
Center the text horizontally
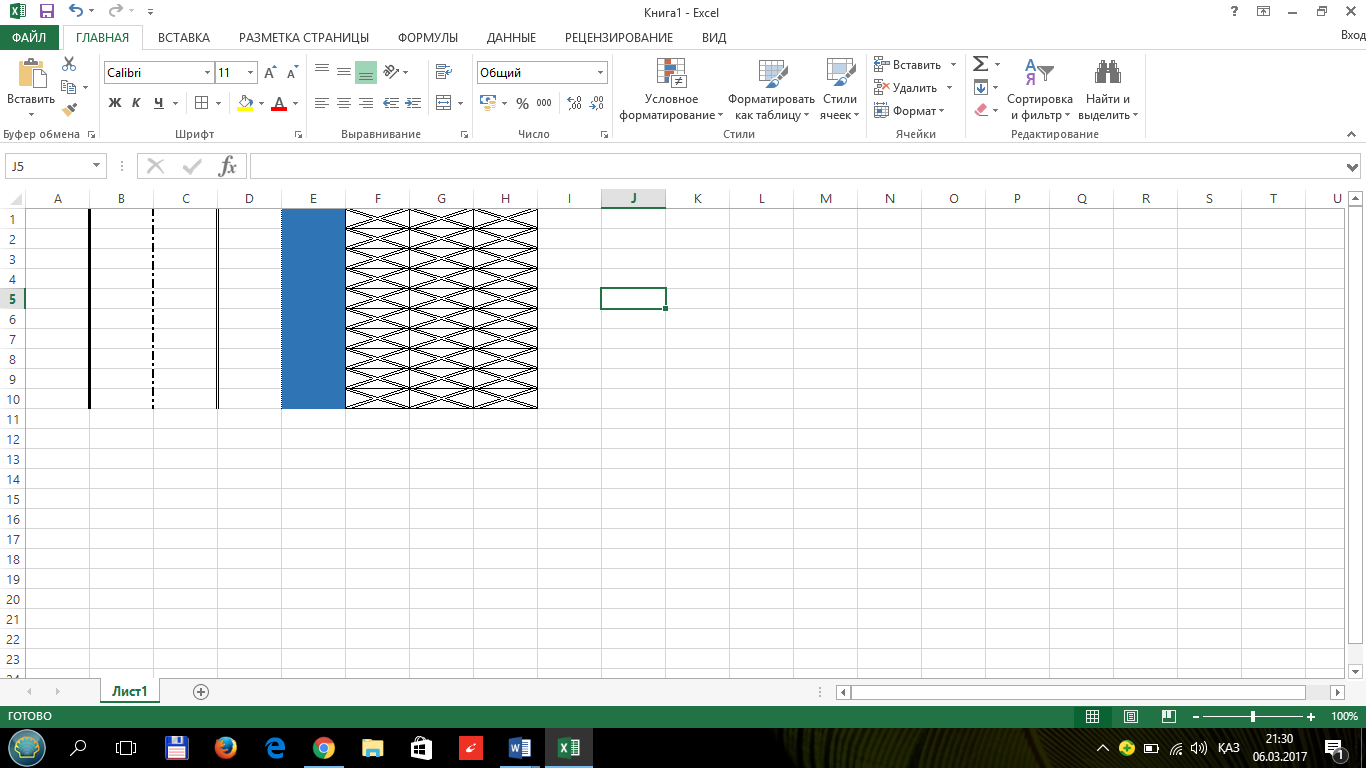344,103
